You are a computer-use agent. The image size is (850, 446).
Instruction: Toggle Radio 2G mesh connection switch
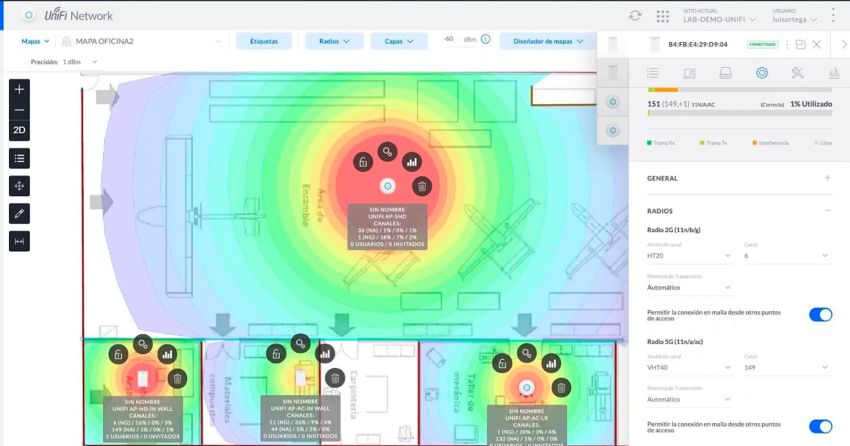coord(820,315)
